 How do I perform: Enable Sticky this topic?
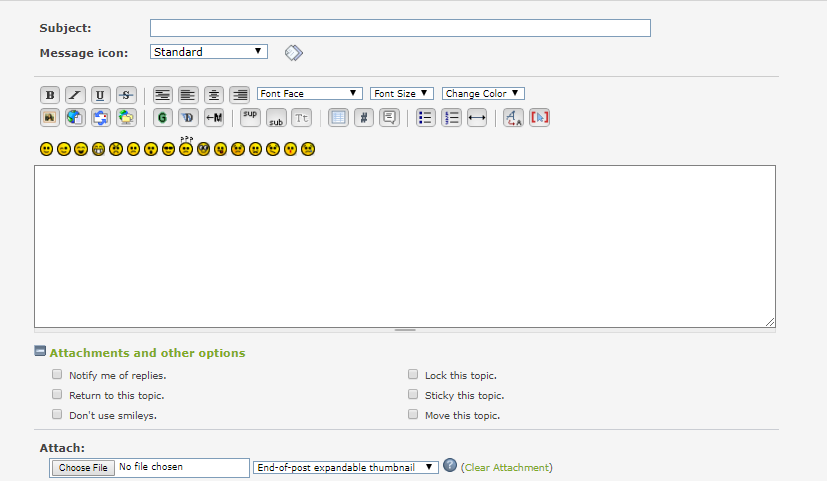[413, 395]
